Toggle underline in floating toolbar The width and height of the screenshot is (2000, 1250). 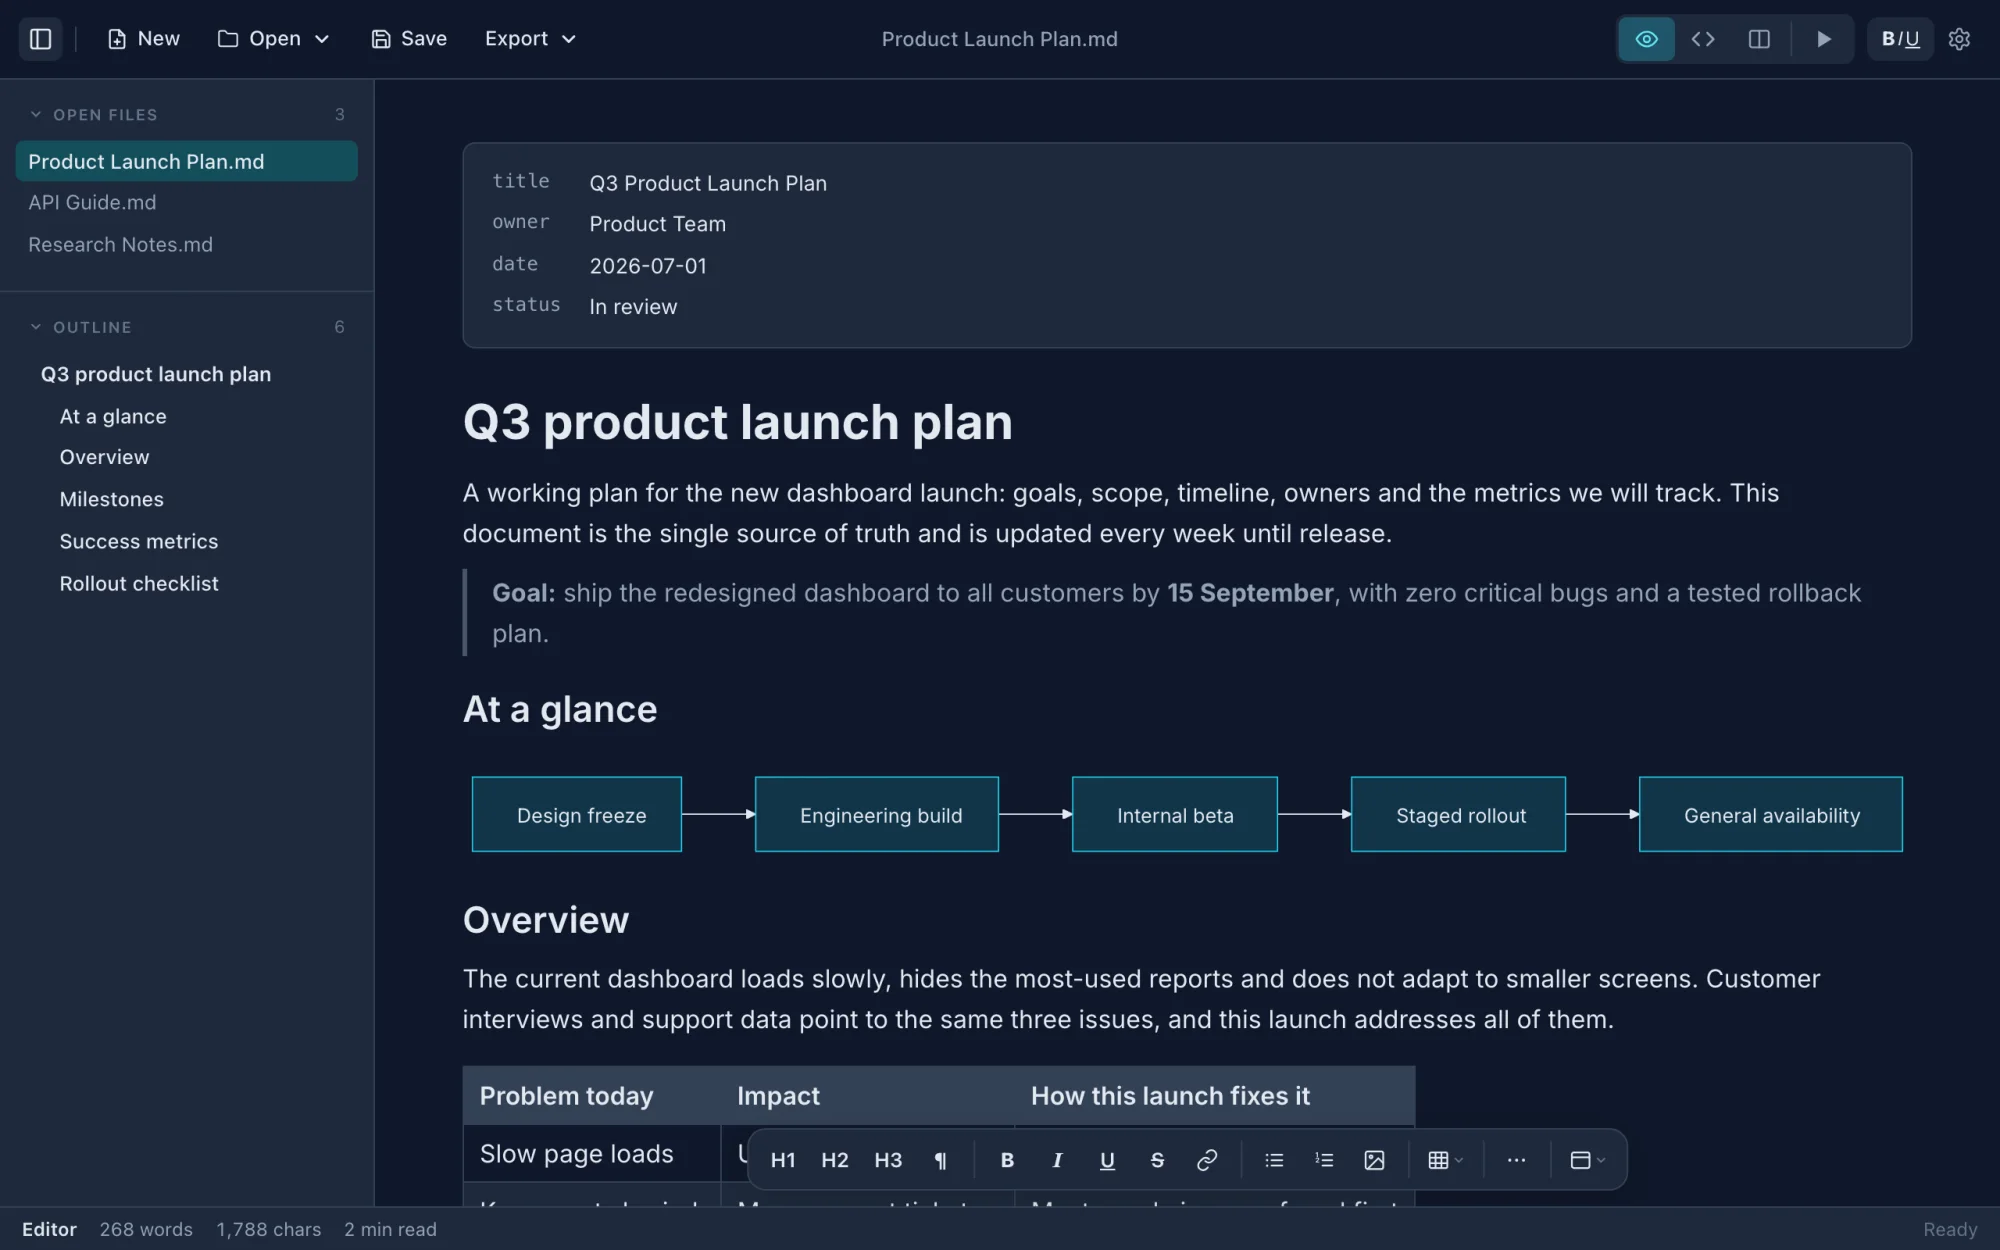(1107, 1160)
